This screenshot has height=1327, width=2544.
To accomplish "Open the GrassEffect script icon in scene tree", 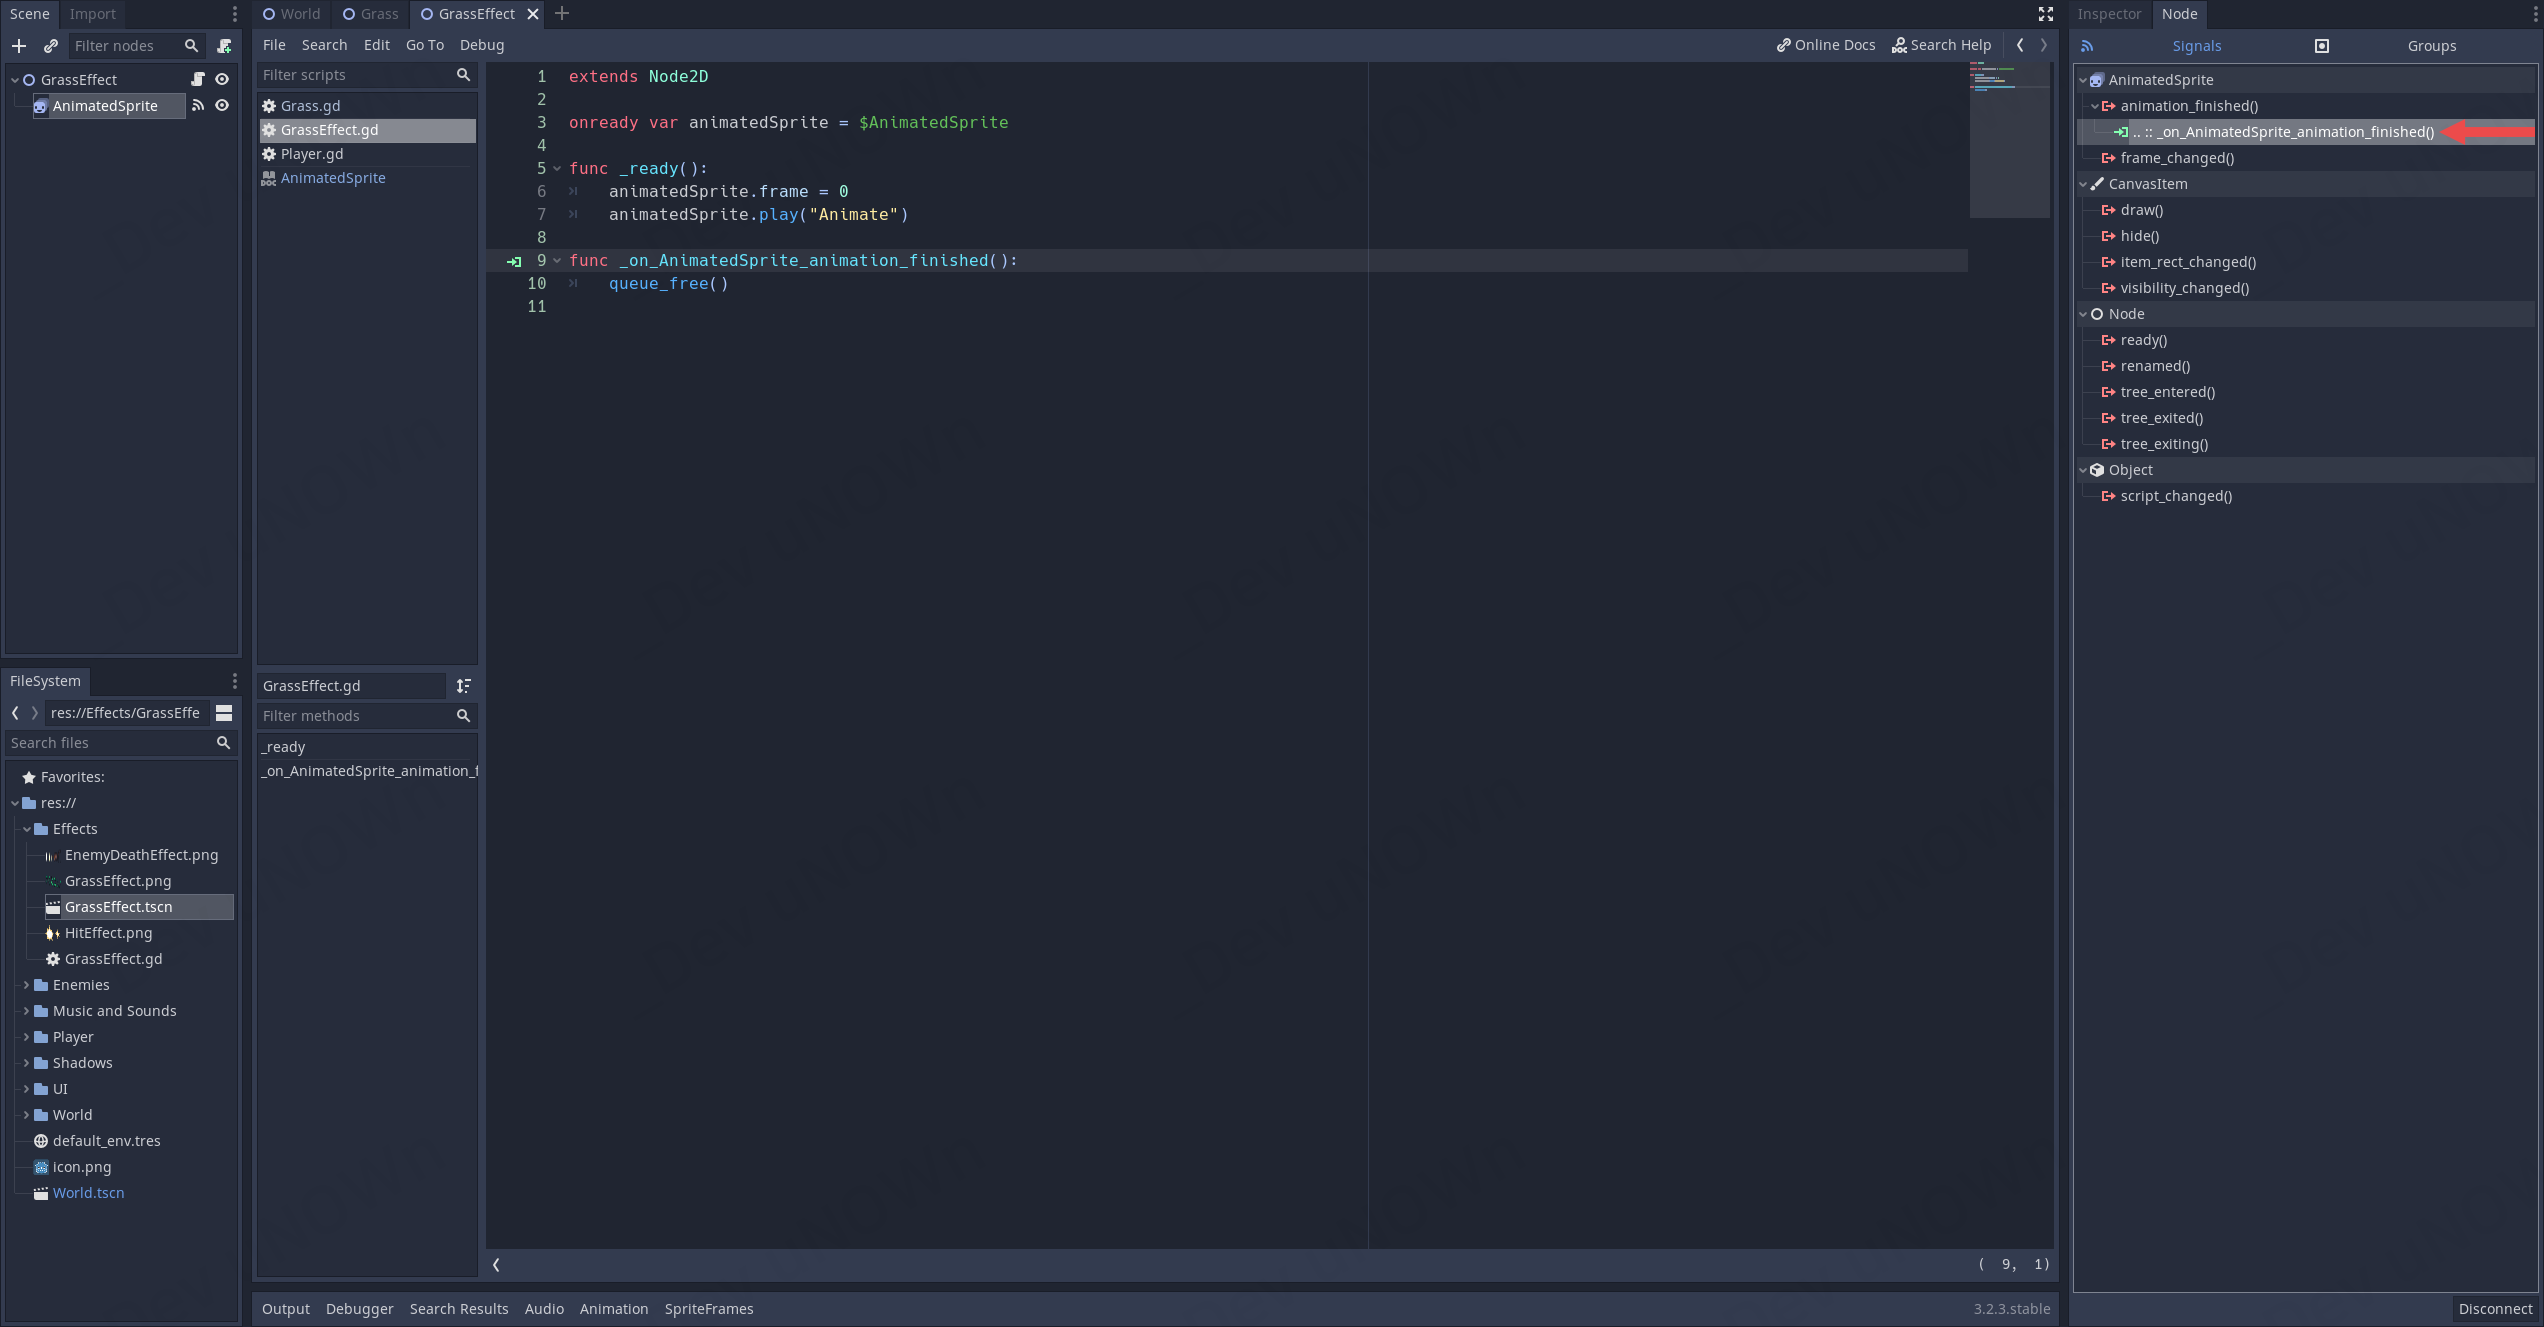I will click(x=198, y=80).
